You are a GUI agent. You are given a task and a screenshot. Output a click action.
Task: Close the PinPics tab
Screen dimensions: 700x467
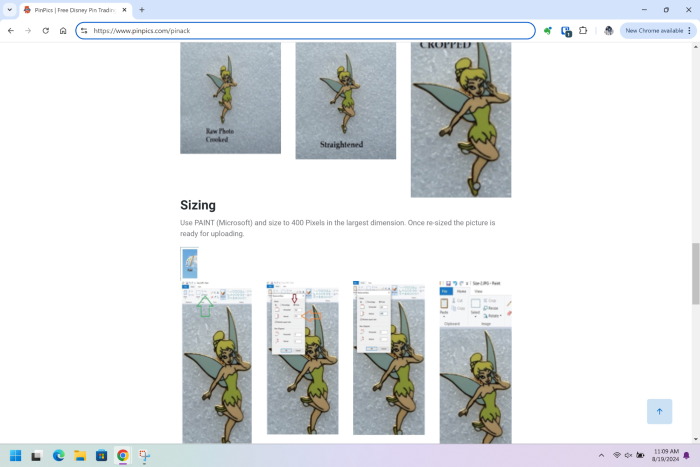[125, 10]
